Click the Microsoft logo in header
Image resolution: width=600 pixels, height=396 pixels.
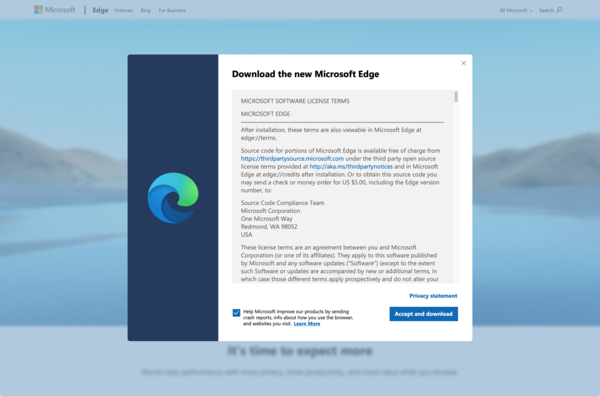54,10
